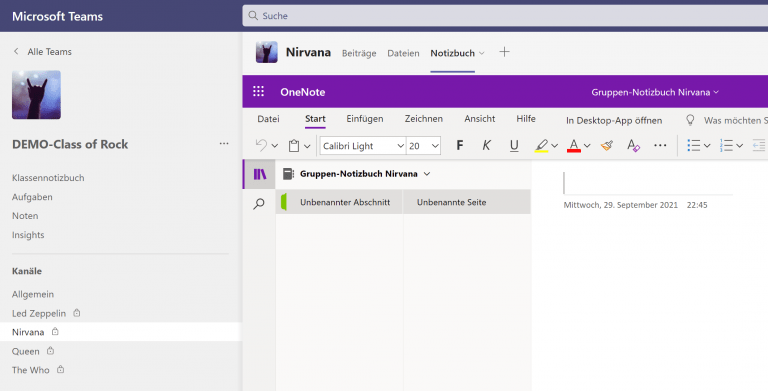Insert a numbered list
768x391 pixels.
(x=726, y=146)
